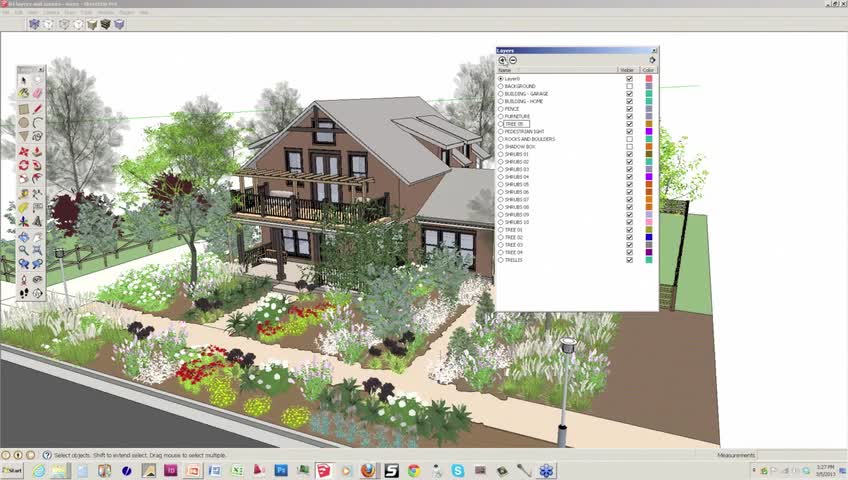Viewport: 848px width, 480px height.
Task: Hide the FENCE layer
Action: [x=630, y=109]
